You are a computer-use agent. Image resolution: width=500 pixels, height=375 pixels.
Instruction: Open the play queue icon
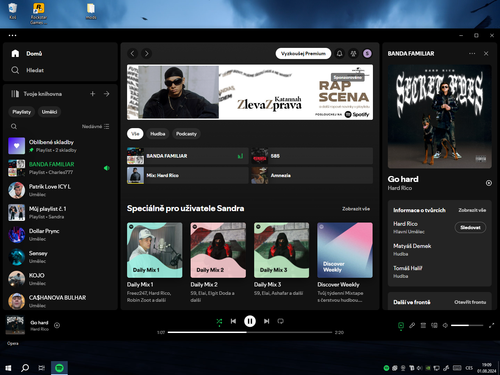[x=423, y=325]
